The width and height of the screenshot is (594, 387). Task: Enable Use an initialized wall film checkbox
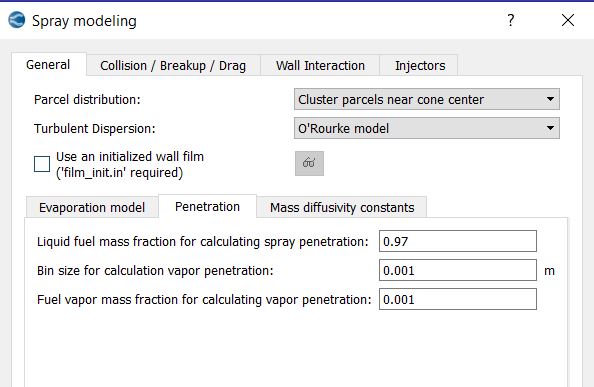point(42,164)
